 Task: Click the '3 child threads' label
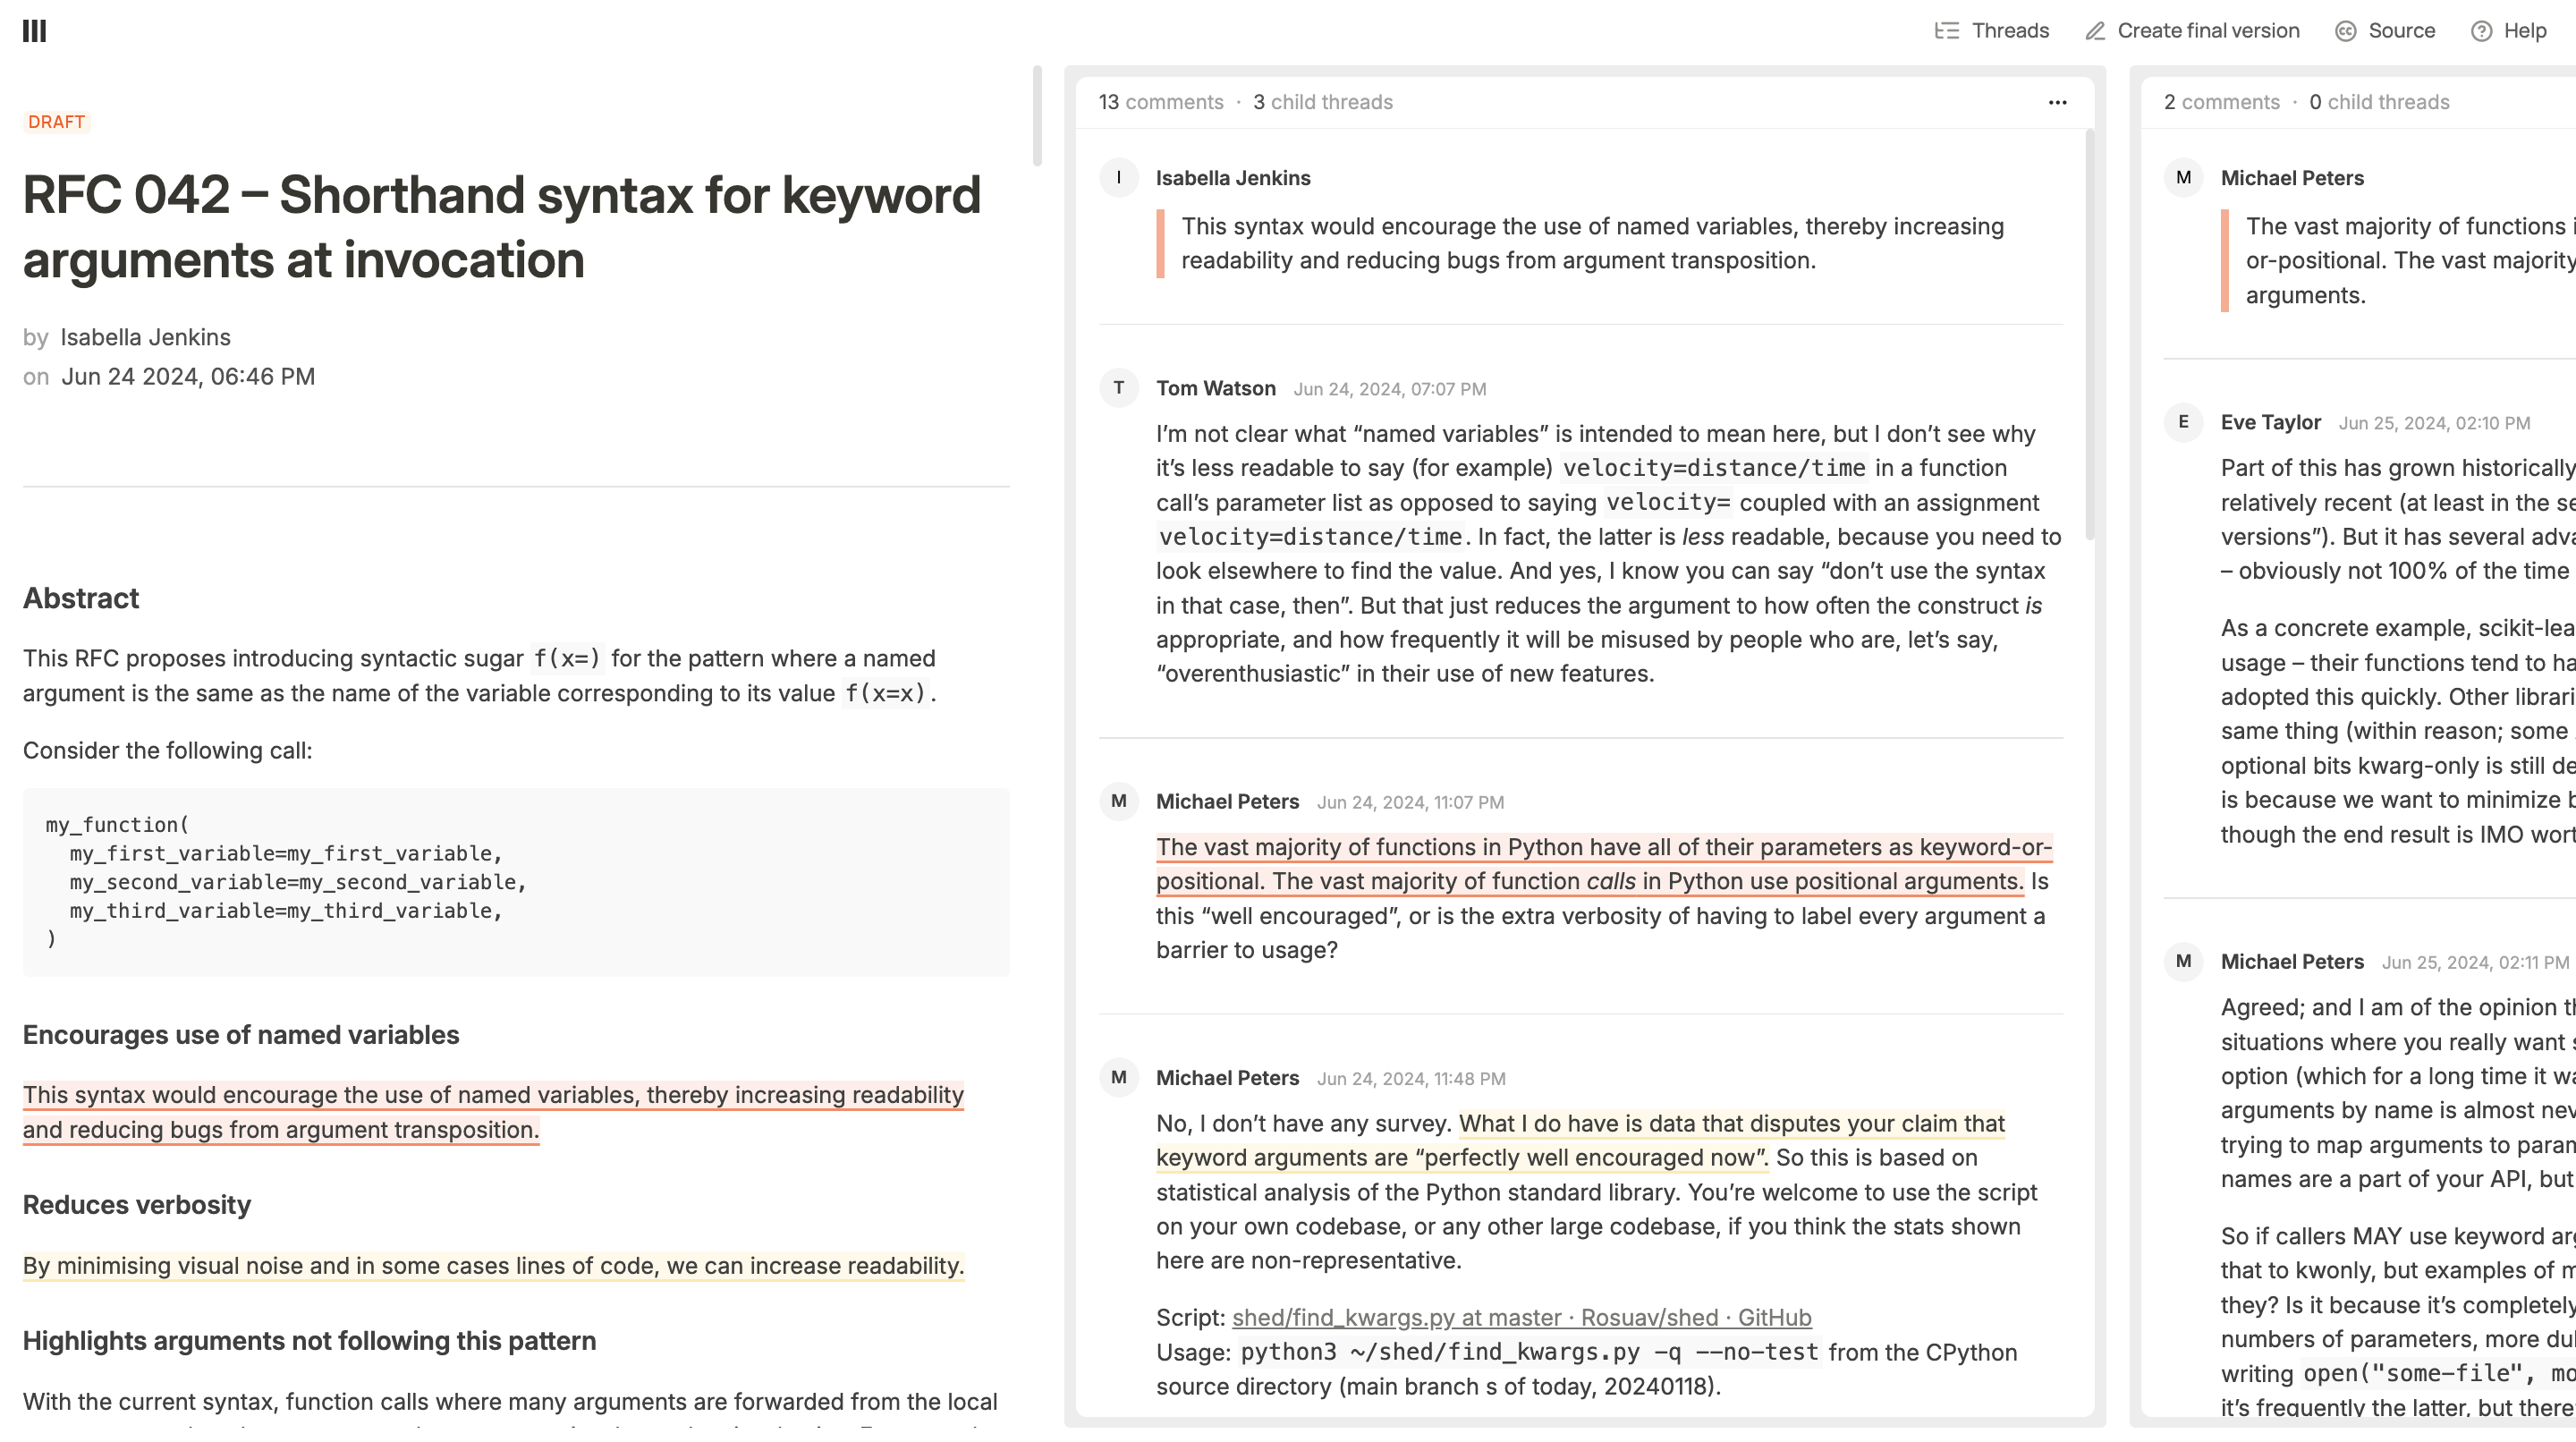coord(1322,102)
